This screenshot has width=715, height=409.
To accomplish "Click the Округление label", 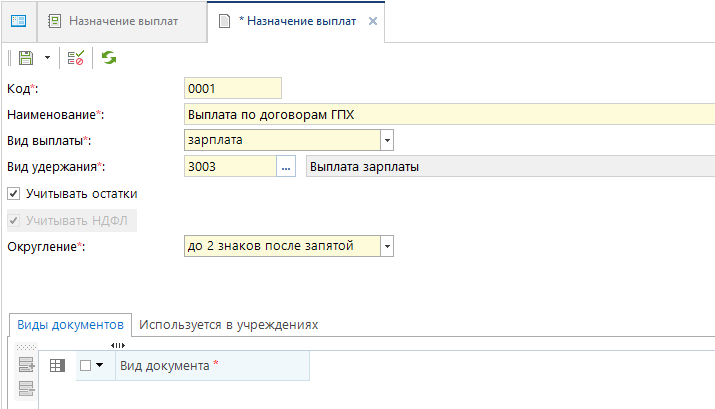I will pyautogui.click(x=46, y=247).
